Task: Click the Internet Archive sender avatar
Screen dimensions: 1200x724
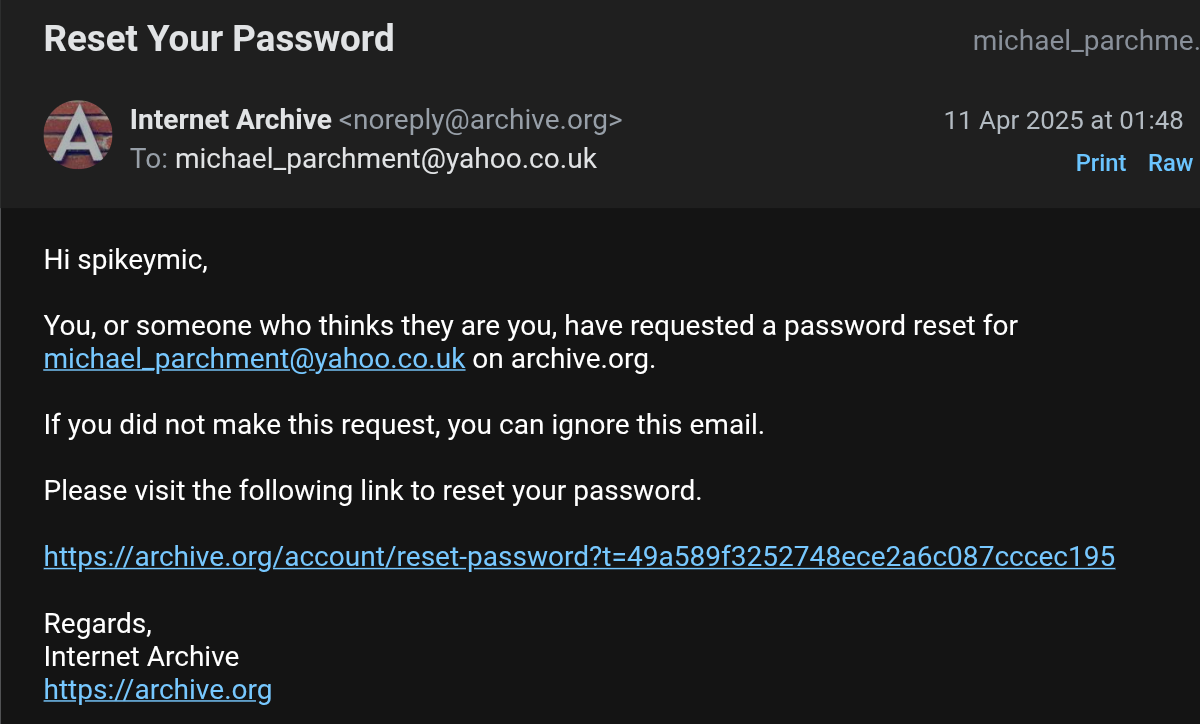Action: (78, 134)
